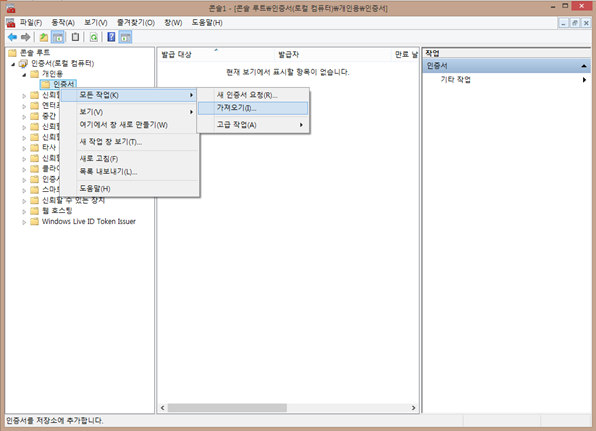596x431 pixels.
Task: Click the Refresh toolbar icon
Action: [x=94, y=37]
